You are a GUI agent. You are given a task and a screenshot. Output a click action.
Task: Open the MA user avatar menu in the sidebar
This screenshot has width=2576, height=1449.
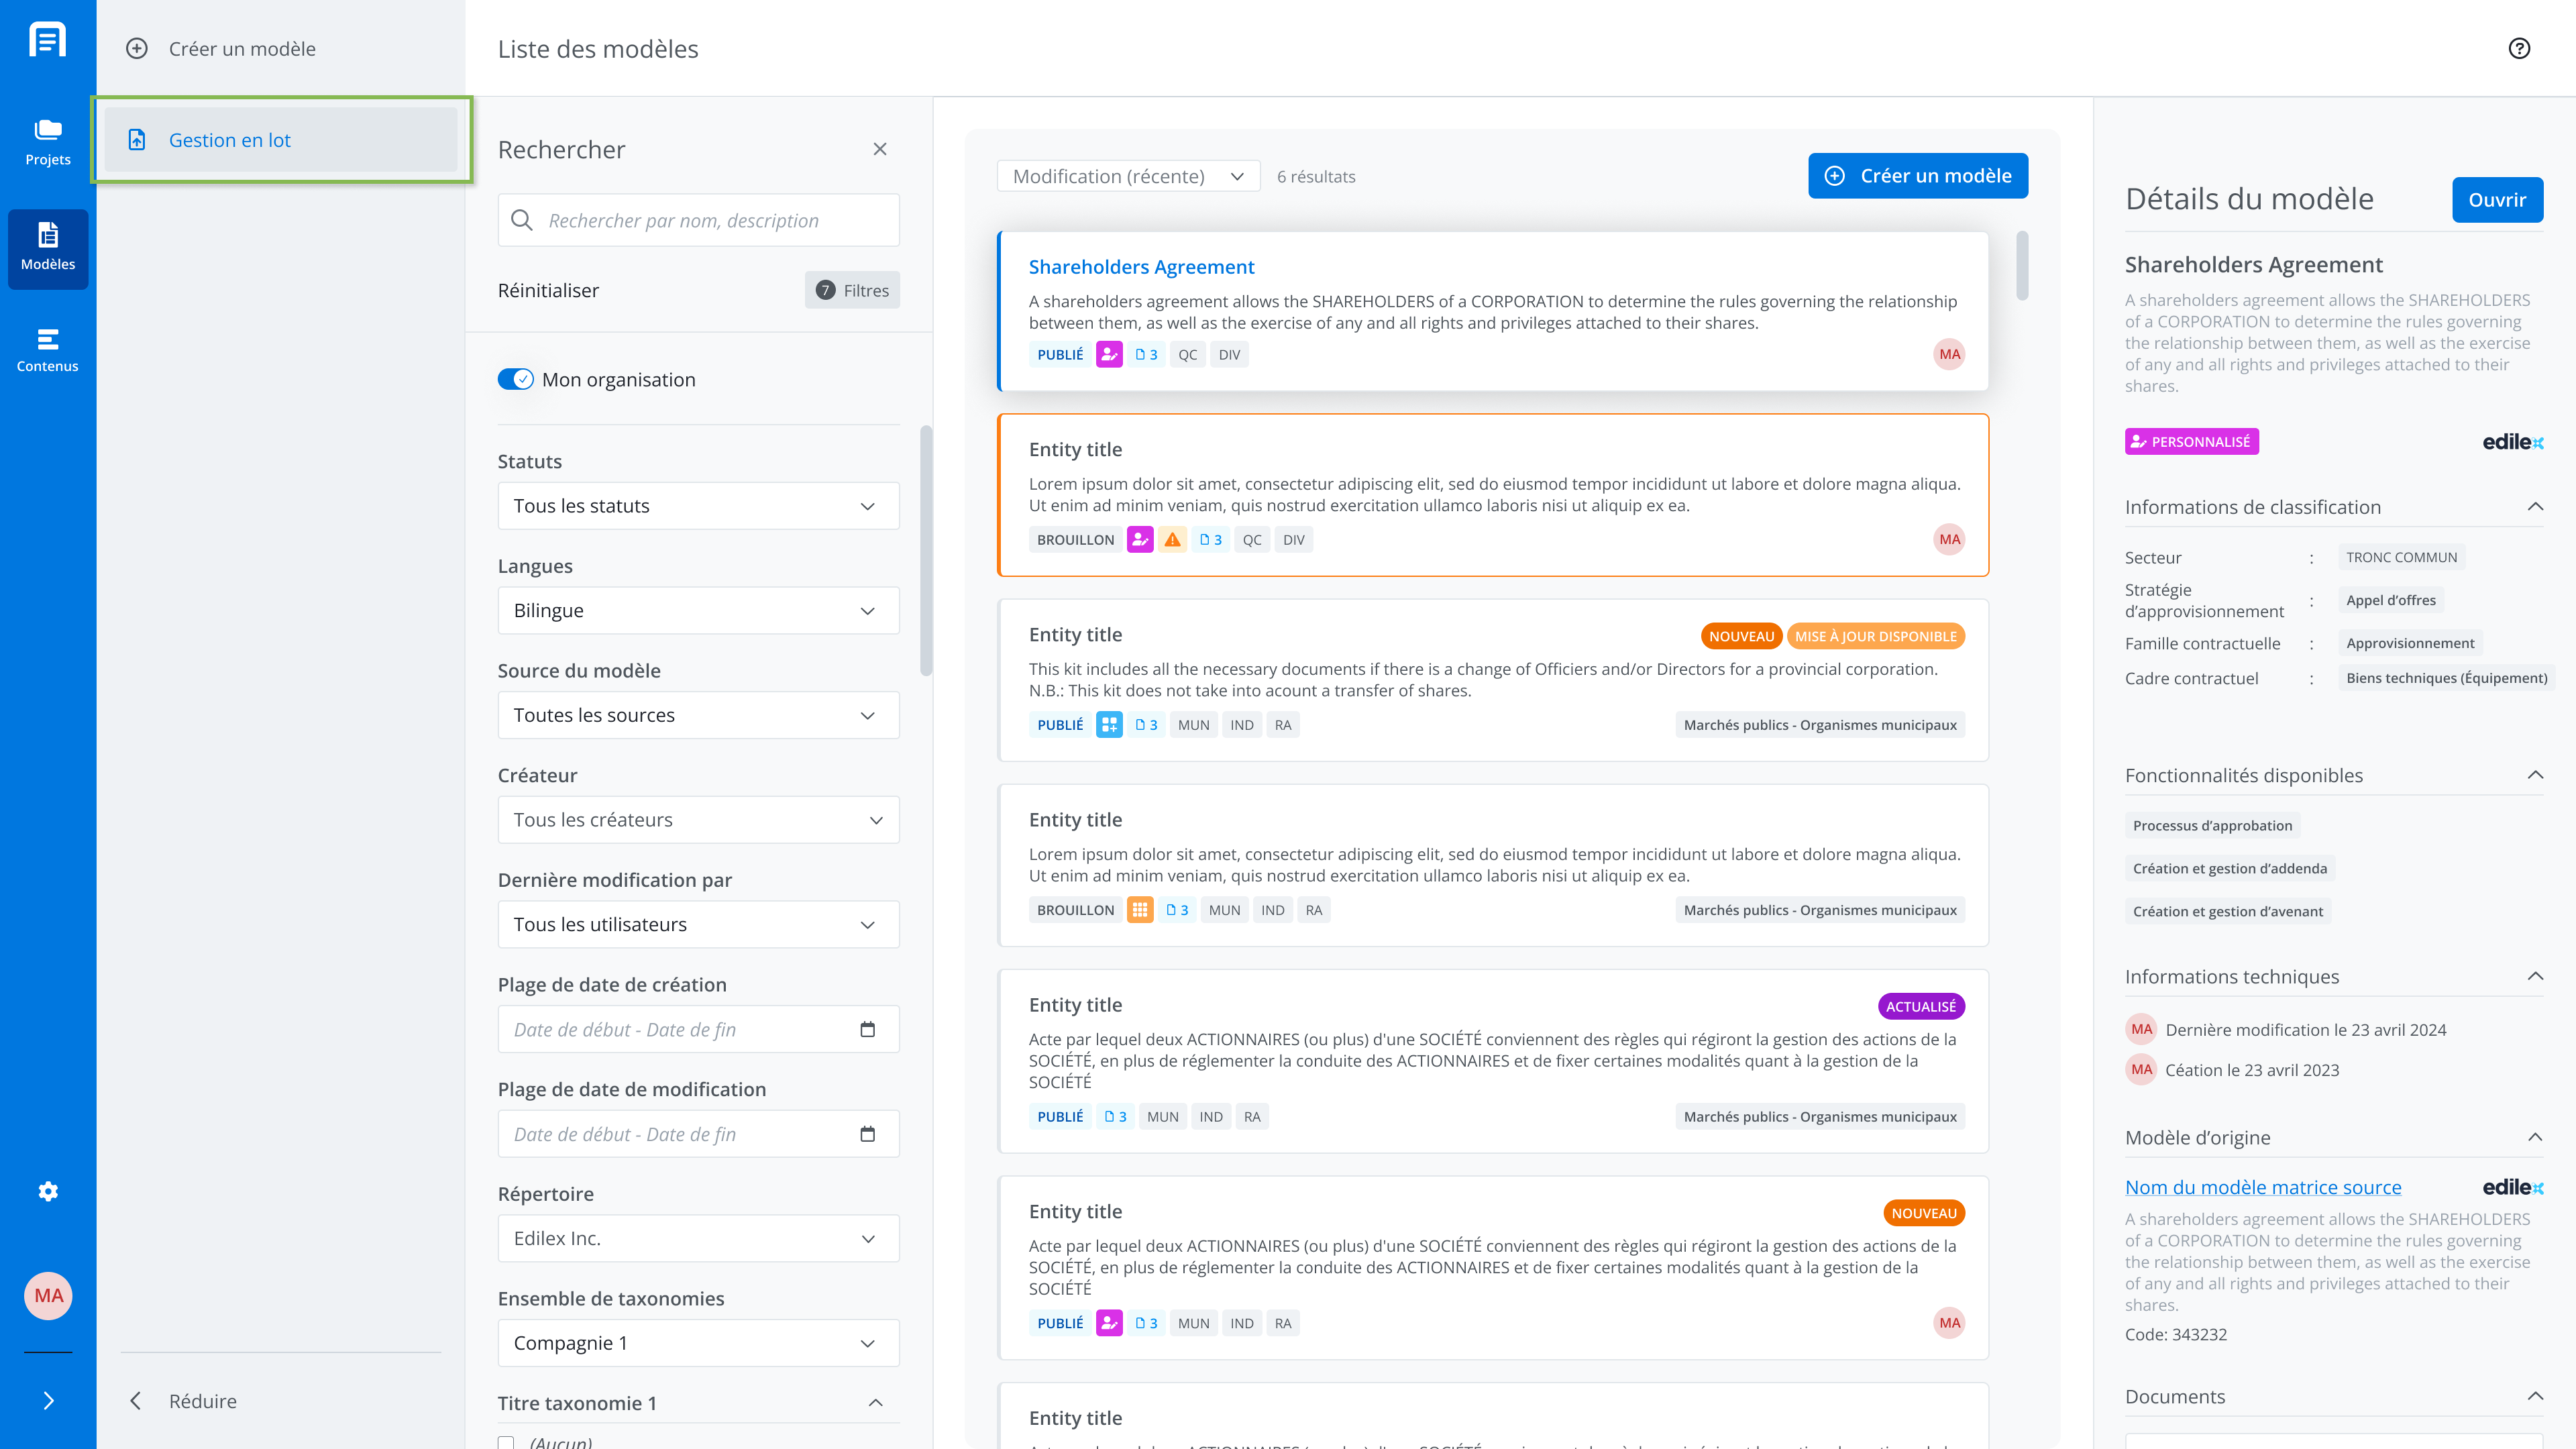click(48, 1296)
